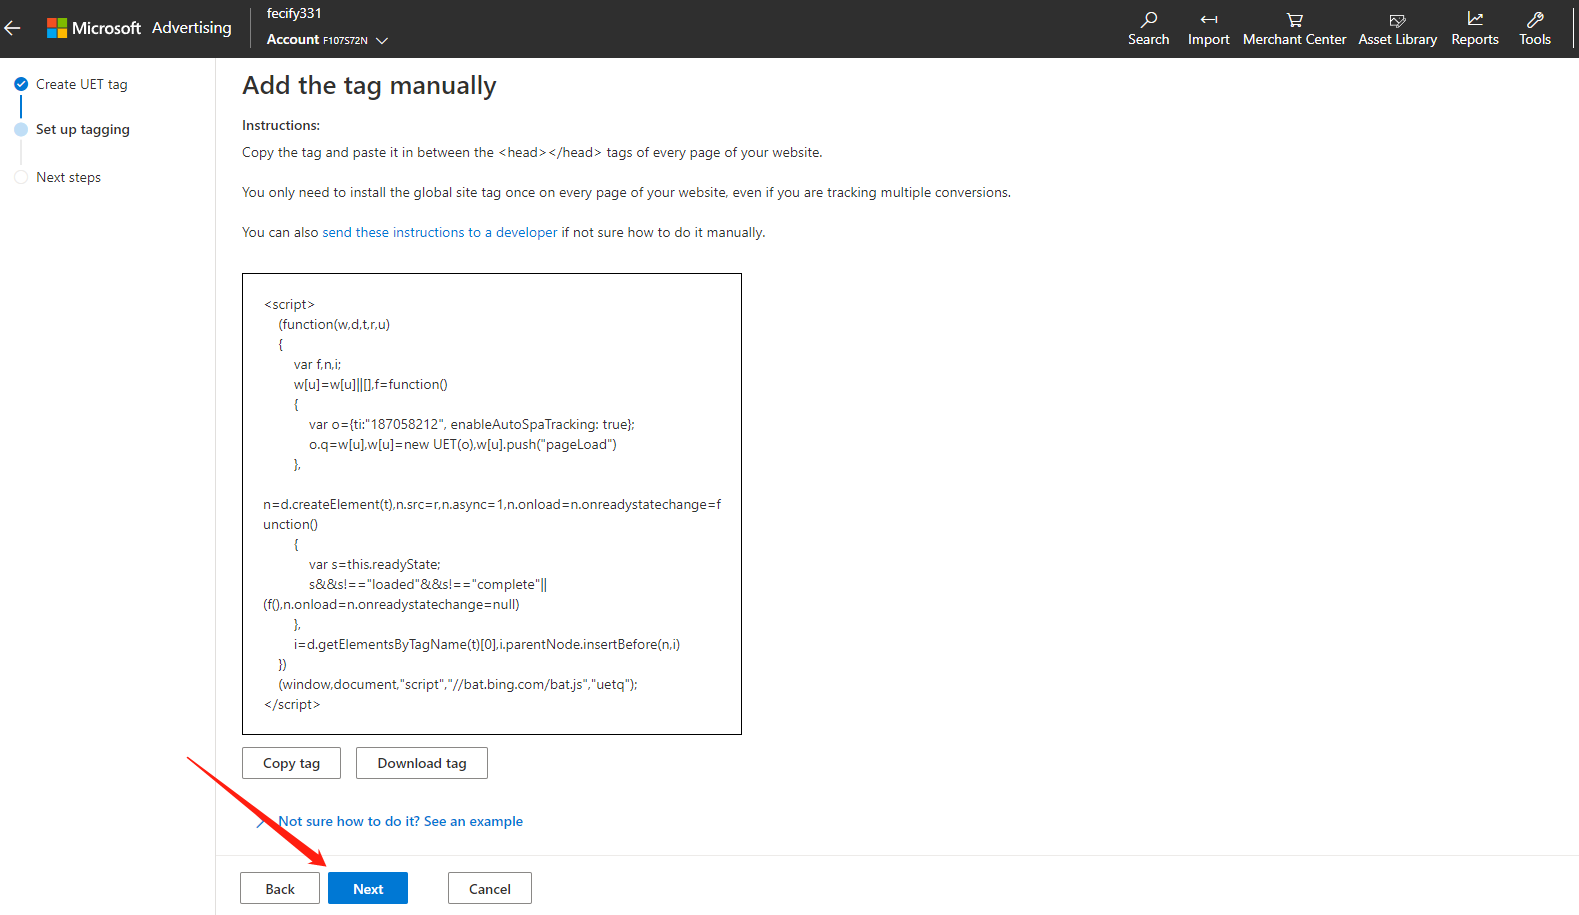Click the blue Next button

point(368,888)
